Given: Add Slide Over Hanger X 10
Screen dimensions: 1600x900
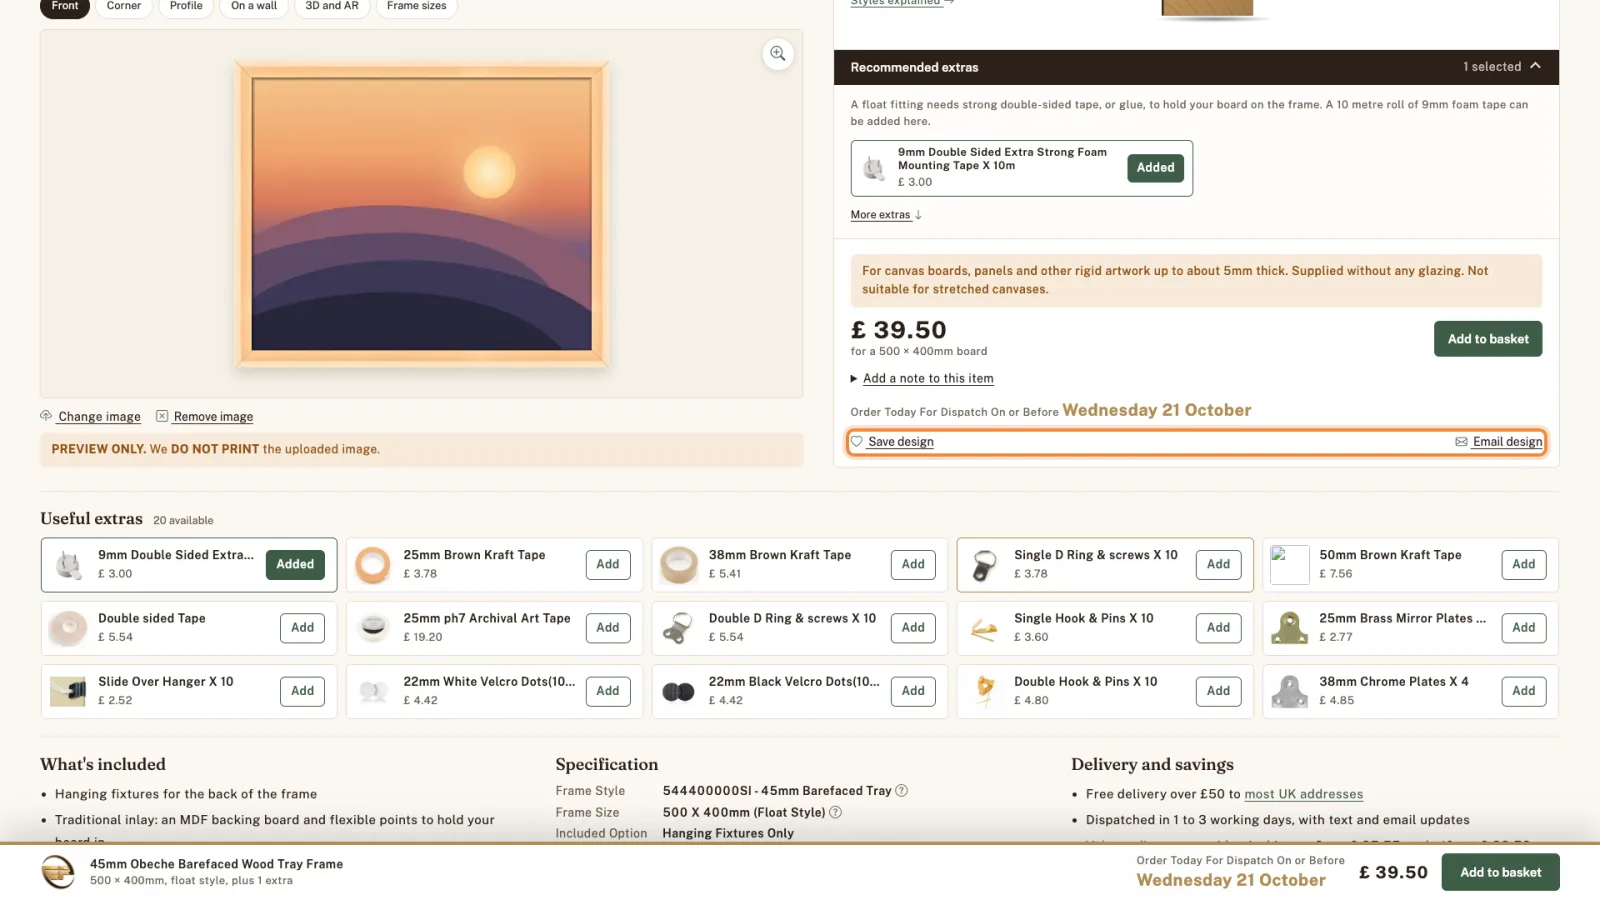Looking at the screenshot, I should 303,690.
